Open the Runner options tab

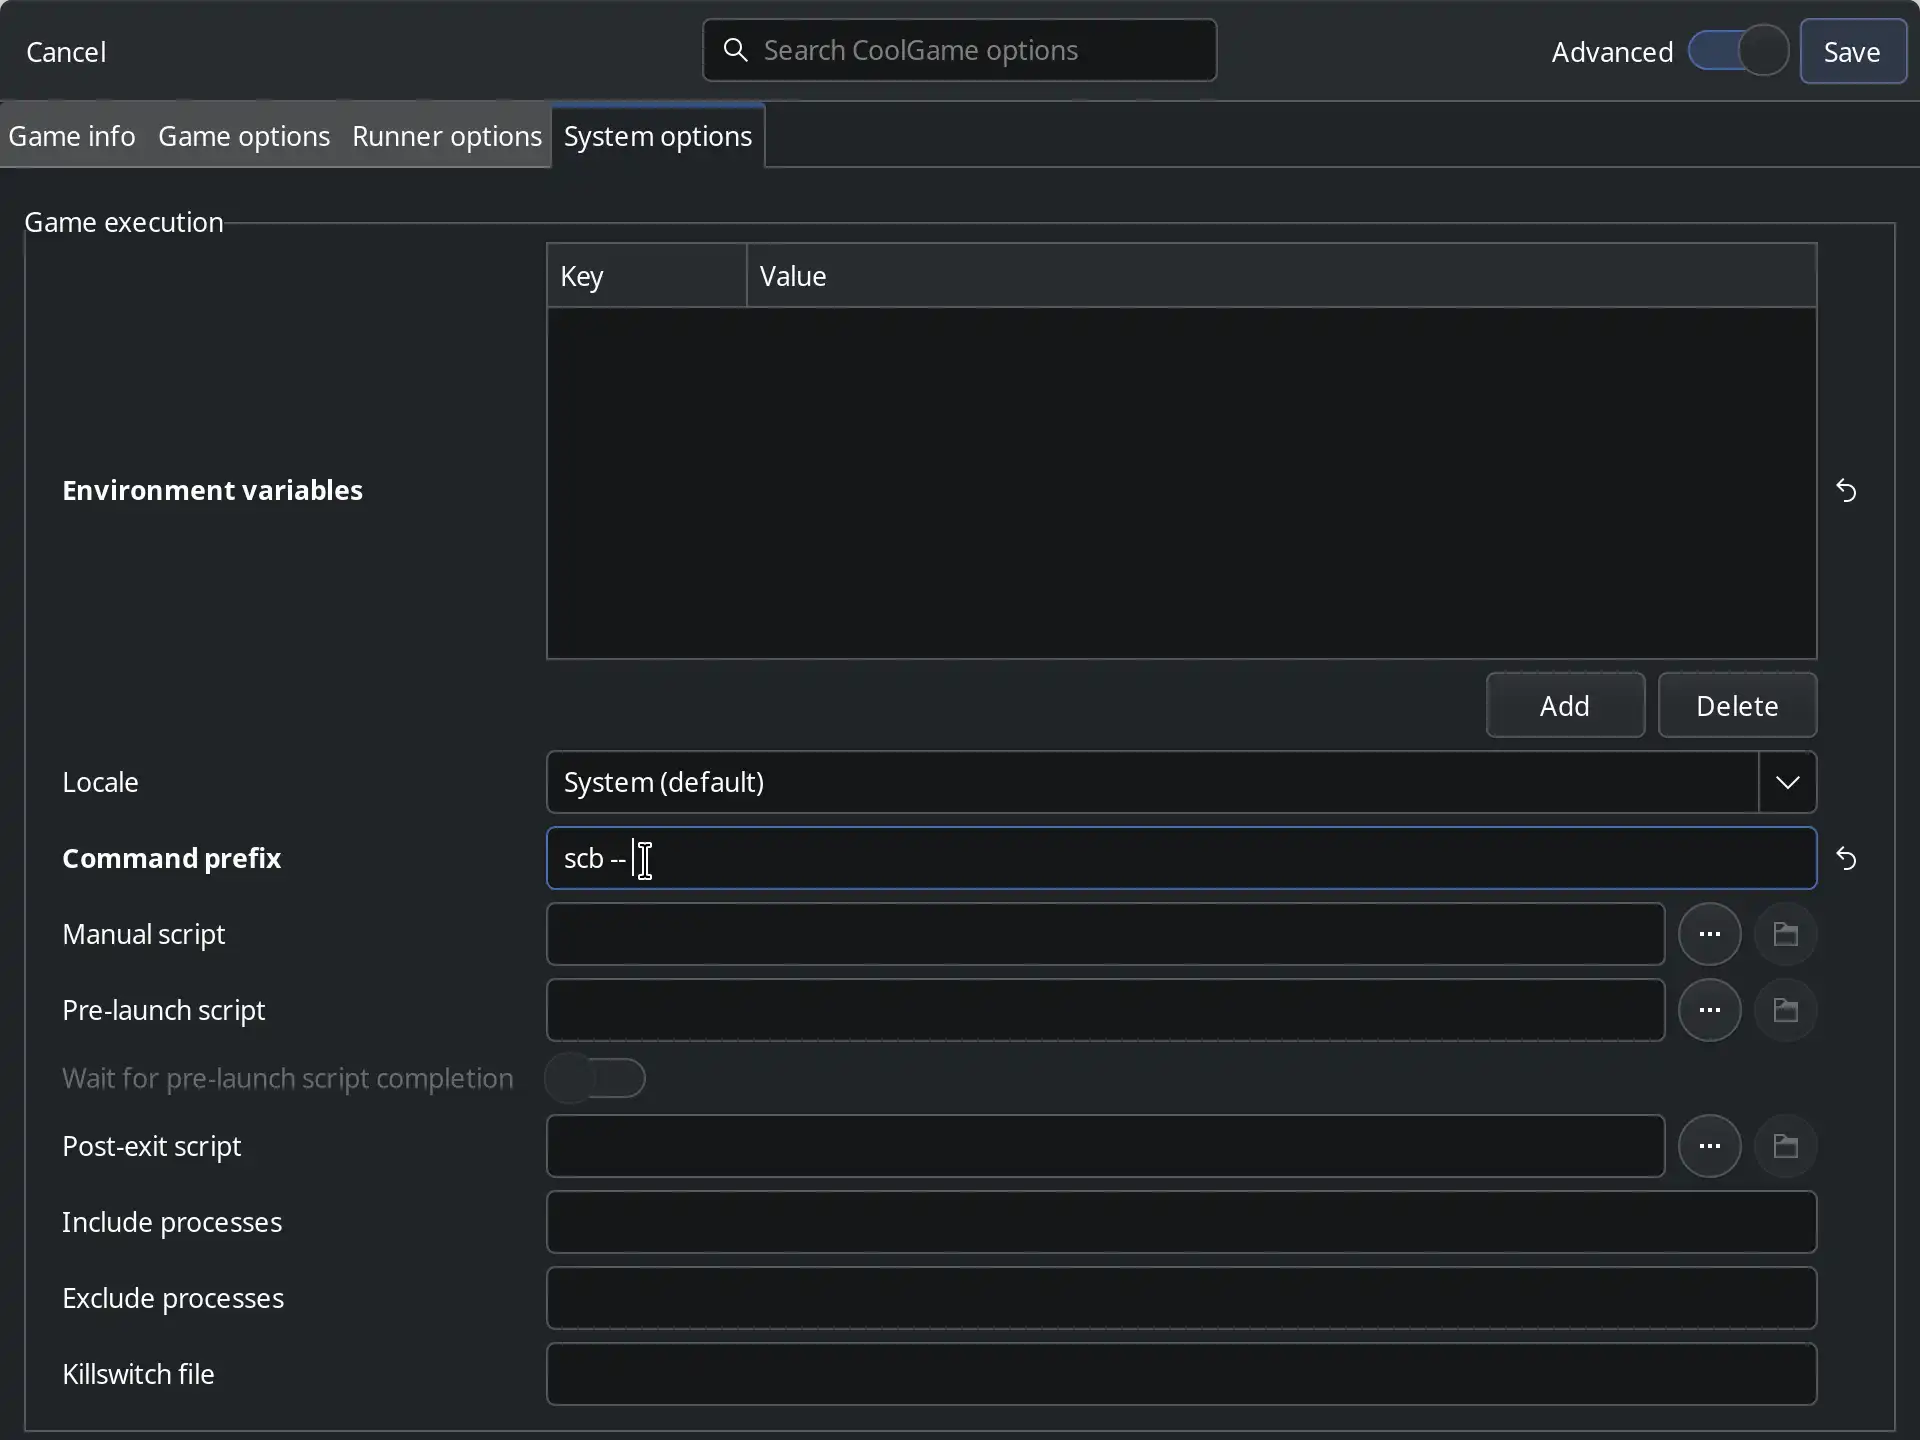[x=446, y=136]
